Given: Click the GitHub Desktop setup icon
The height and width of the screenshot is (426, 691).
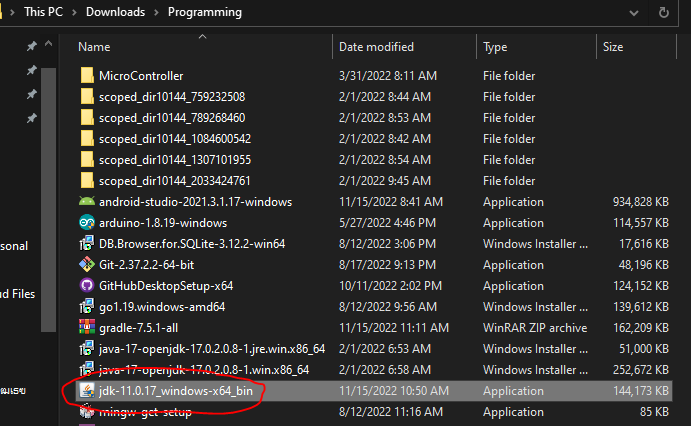Looking at the screenshot, I should (x=87, y=285).
